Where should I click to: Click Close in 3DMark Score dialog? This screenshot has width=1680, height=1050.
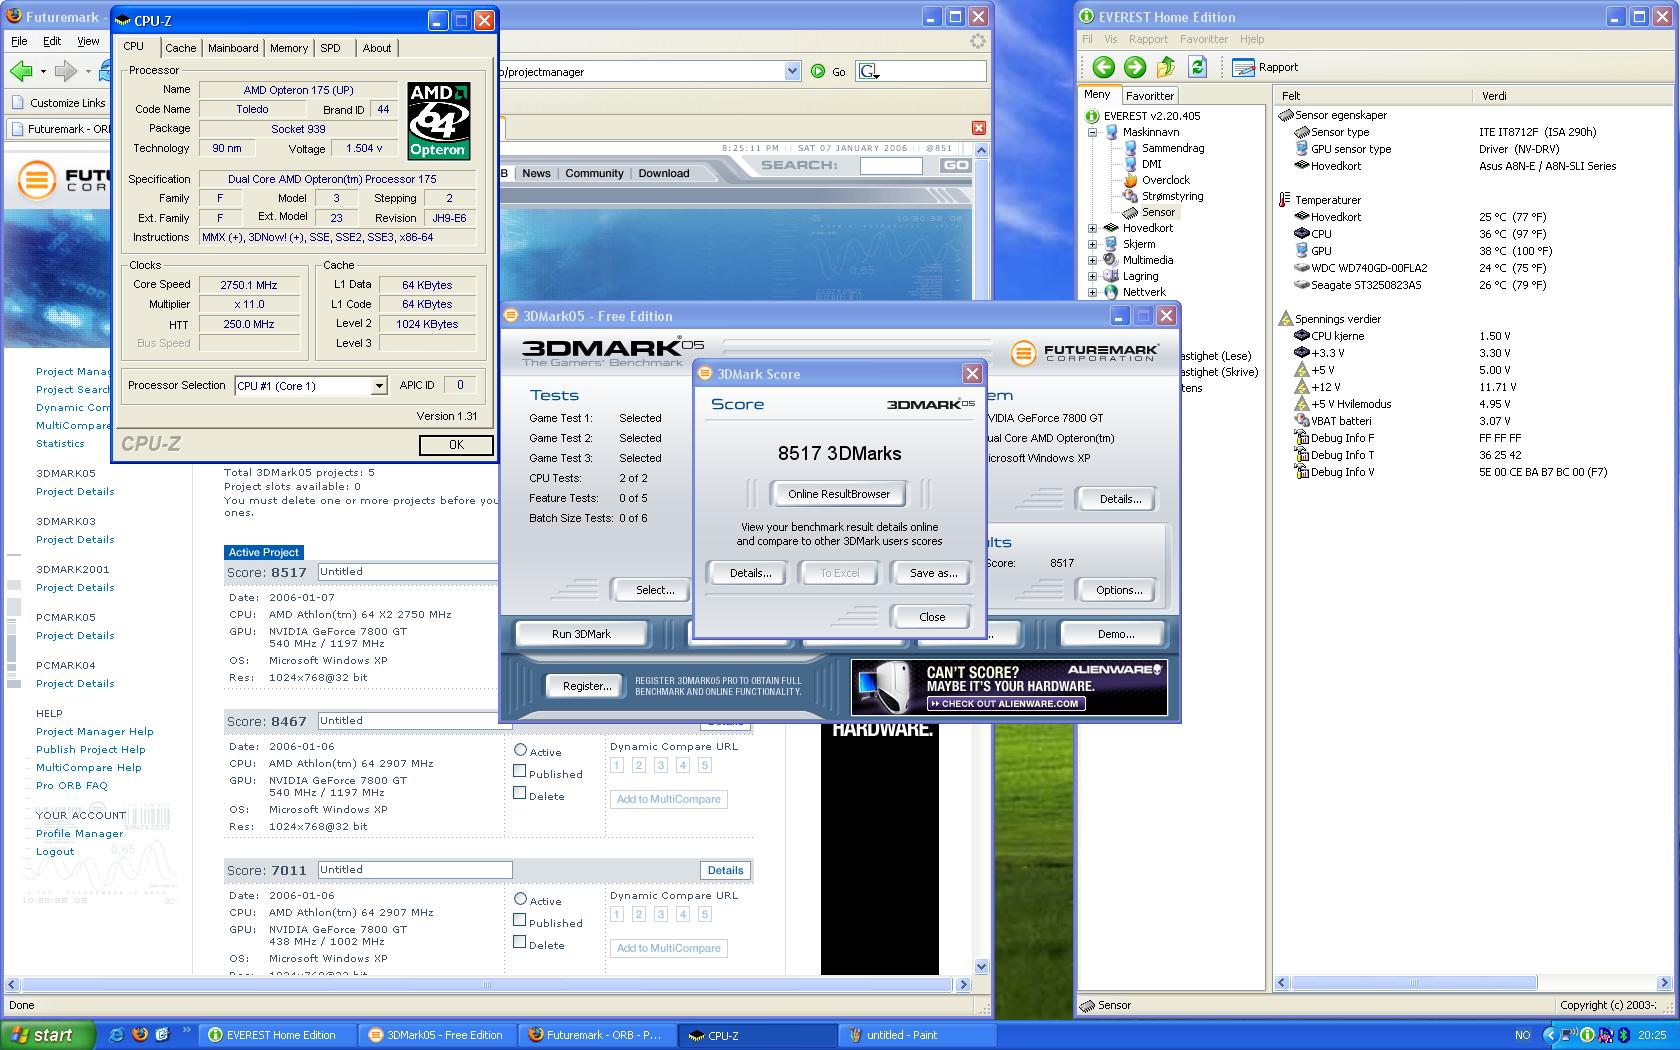coord(932,617)
